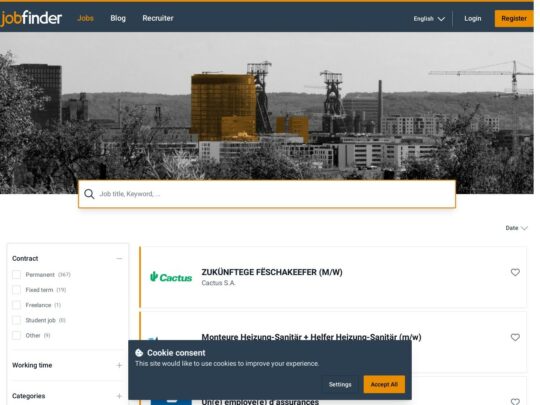This screenshot has width=540, height=405.
Task: Click the Cactus S.A. company name
Action: click(219, 283)
